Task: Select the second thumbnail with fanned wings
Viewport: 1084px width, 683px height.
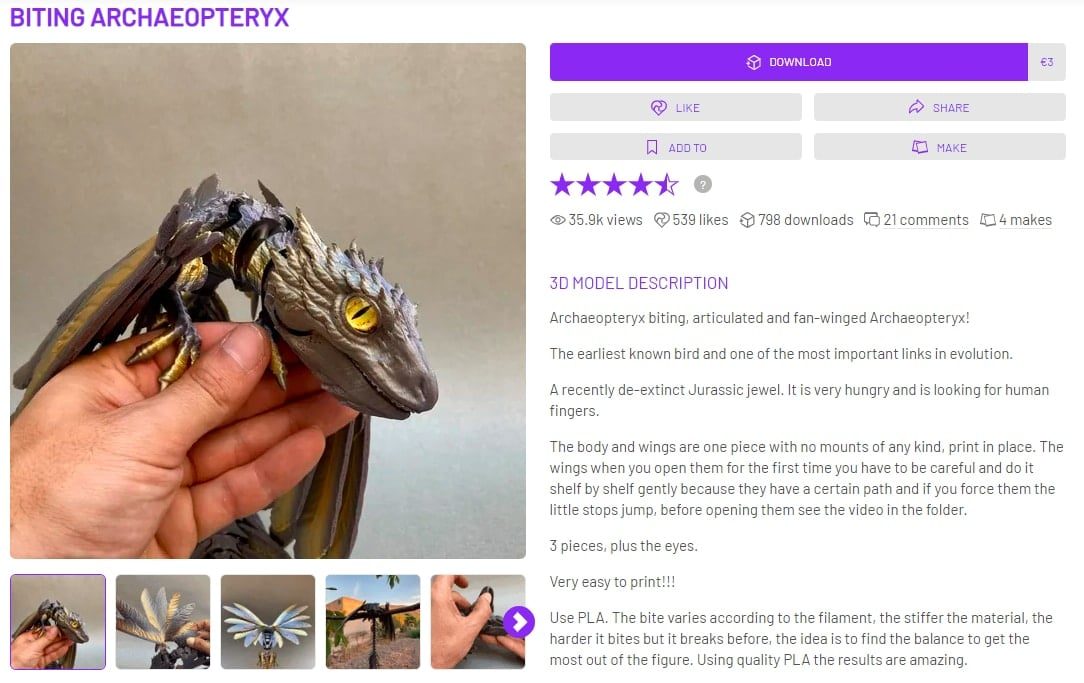Action: [163, 621]
